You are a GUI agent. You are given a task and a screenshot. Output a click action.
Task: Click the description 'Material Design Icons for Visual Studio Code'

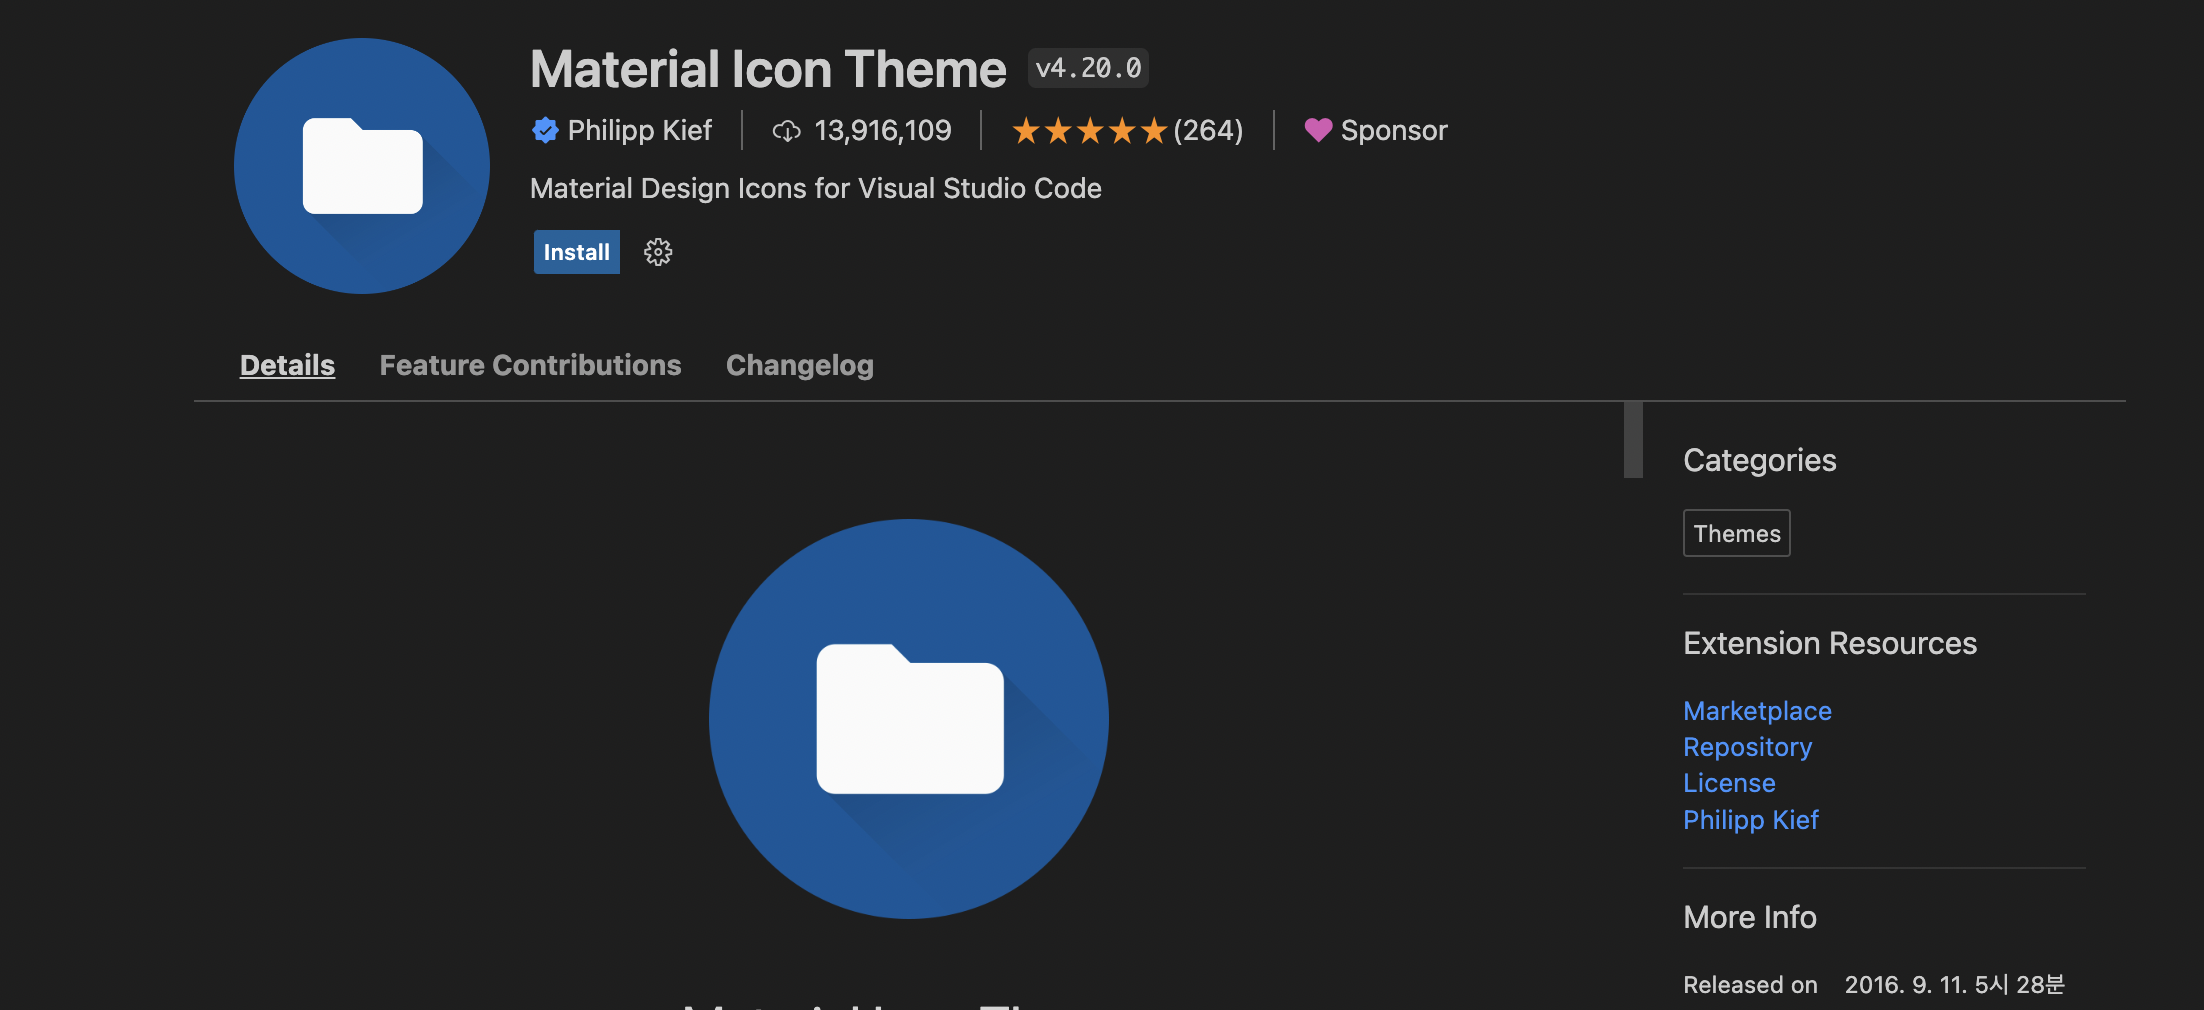pos(816,188)
